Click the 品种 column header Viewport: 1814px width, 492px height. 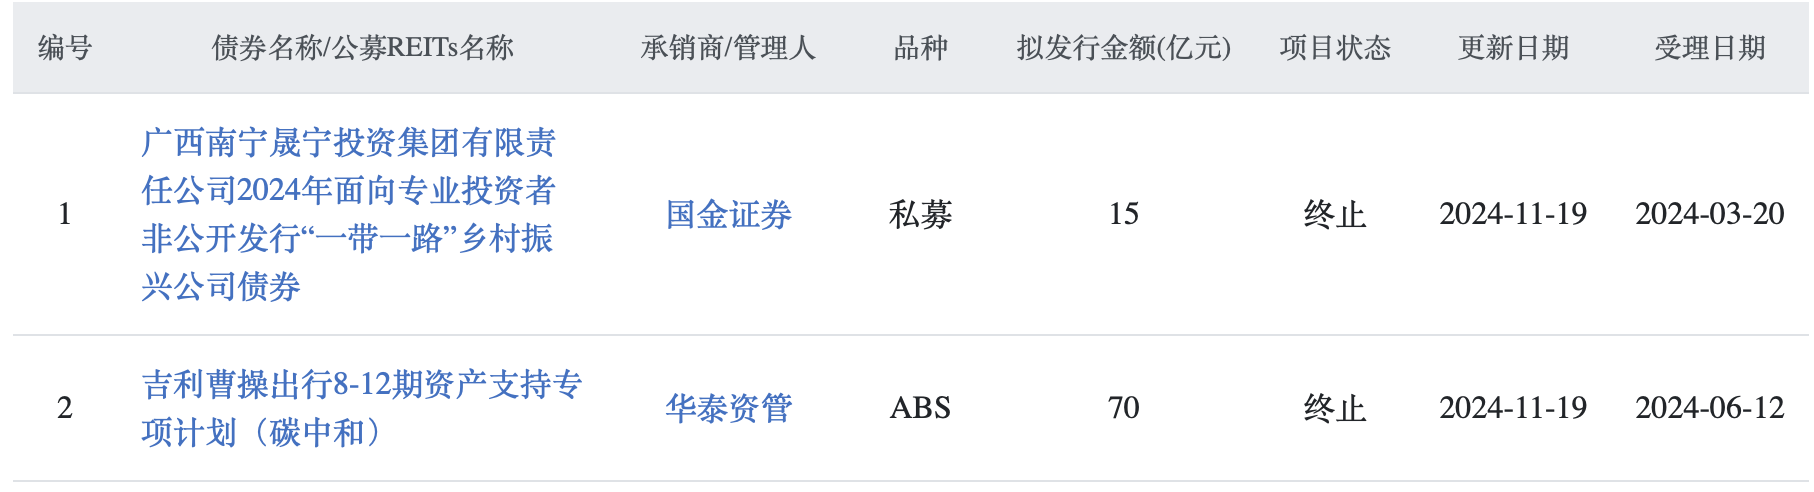[x=920, y=48]
